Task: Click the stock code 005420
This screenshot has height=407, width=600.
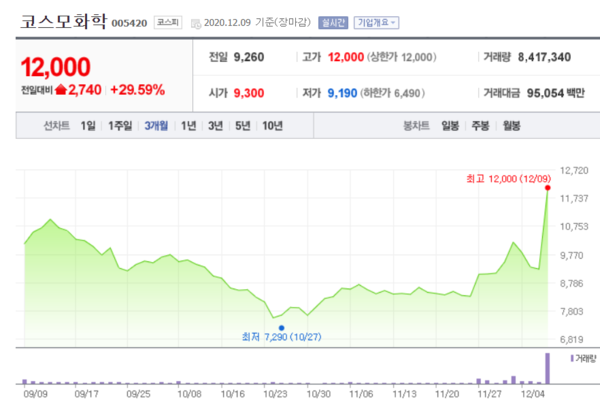Action: tap(129, 23)
